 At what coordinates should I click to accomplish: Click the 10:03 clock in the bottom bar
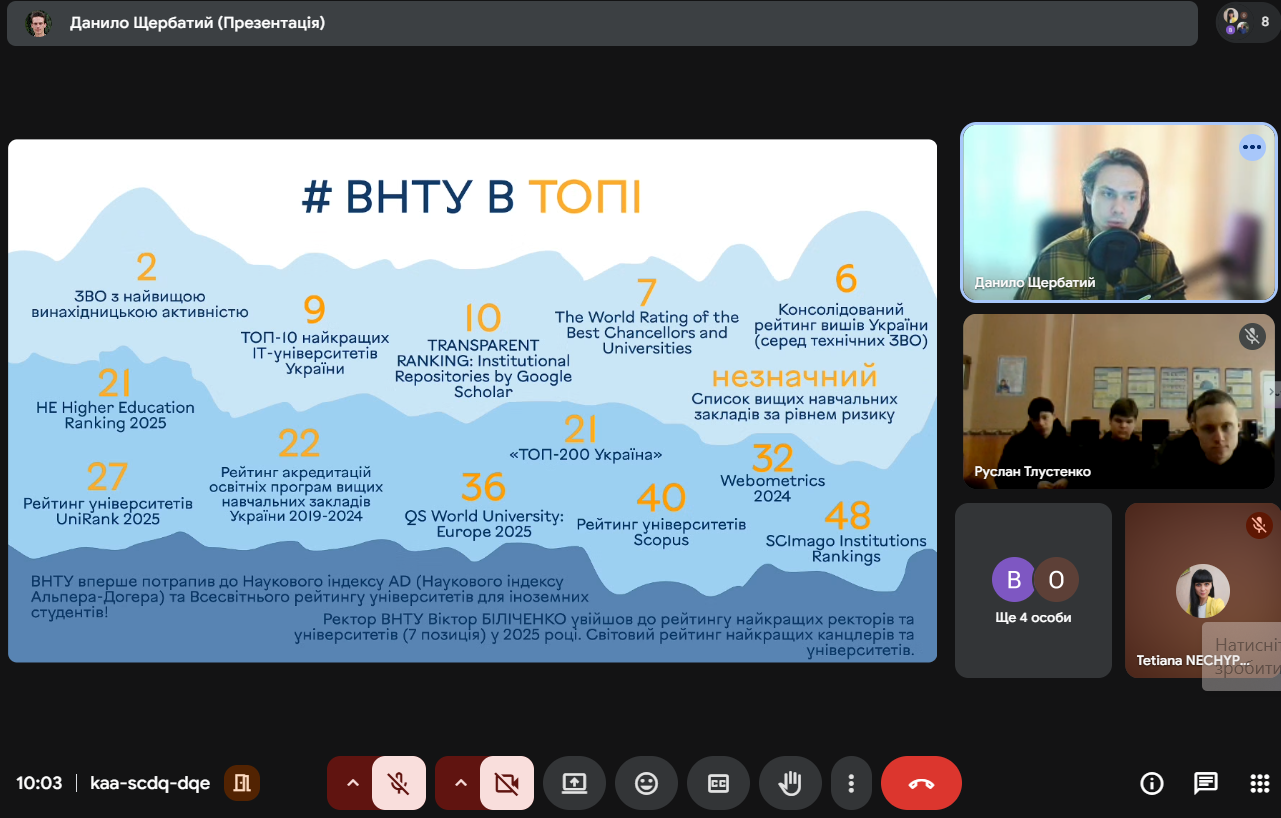click(x=39, y=783)
